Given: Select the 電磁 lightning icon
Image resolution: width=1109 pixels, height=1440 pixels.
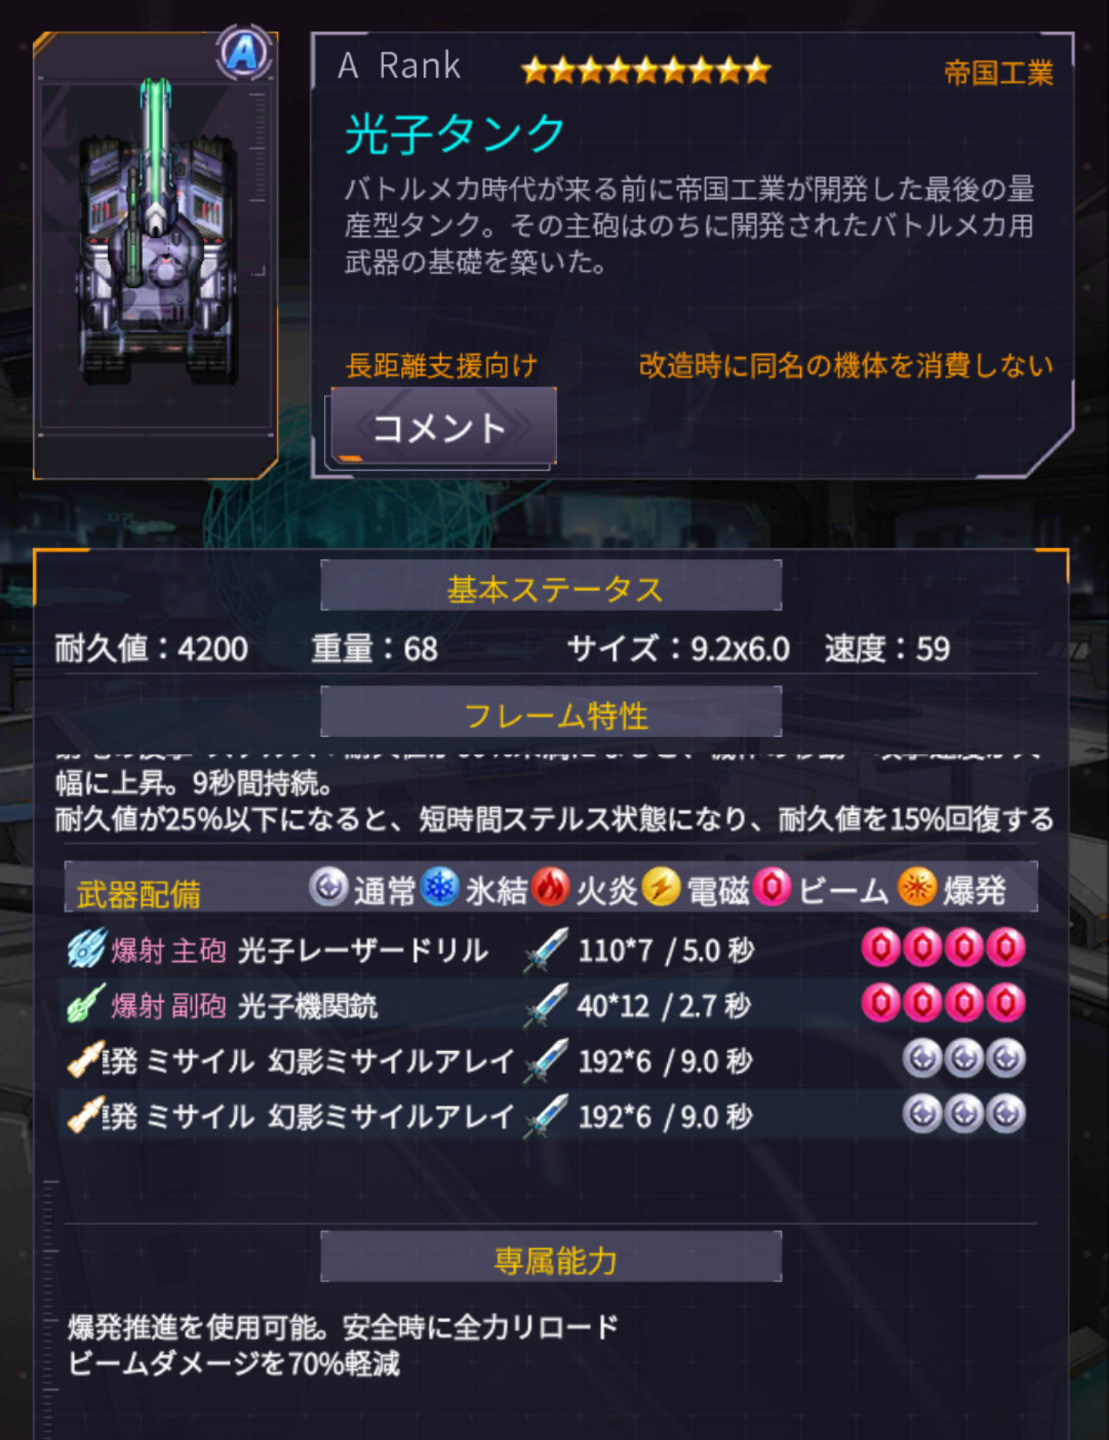Looking at the screenshot, I should [x=661, y=887].
